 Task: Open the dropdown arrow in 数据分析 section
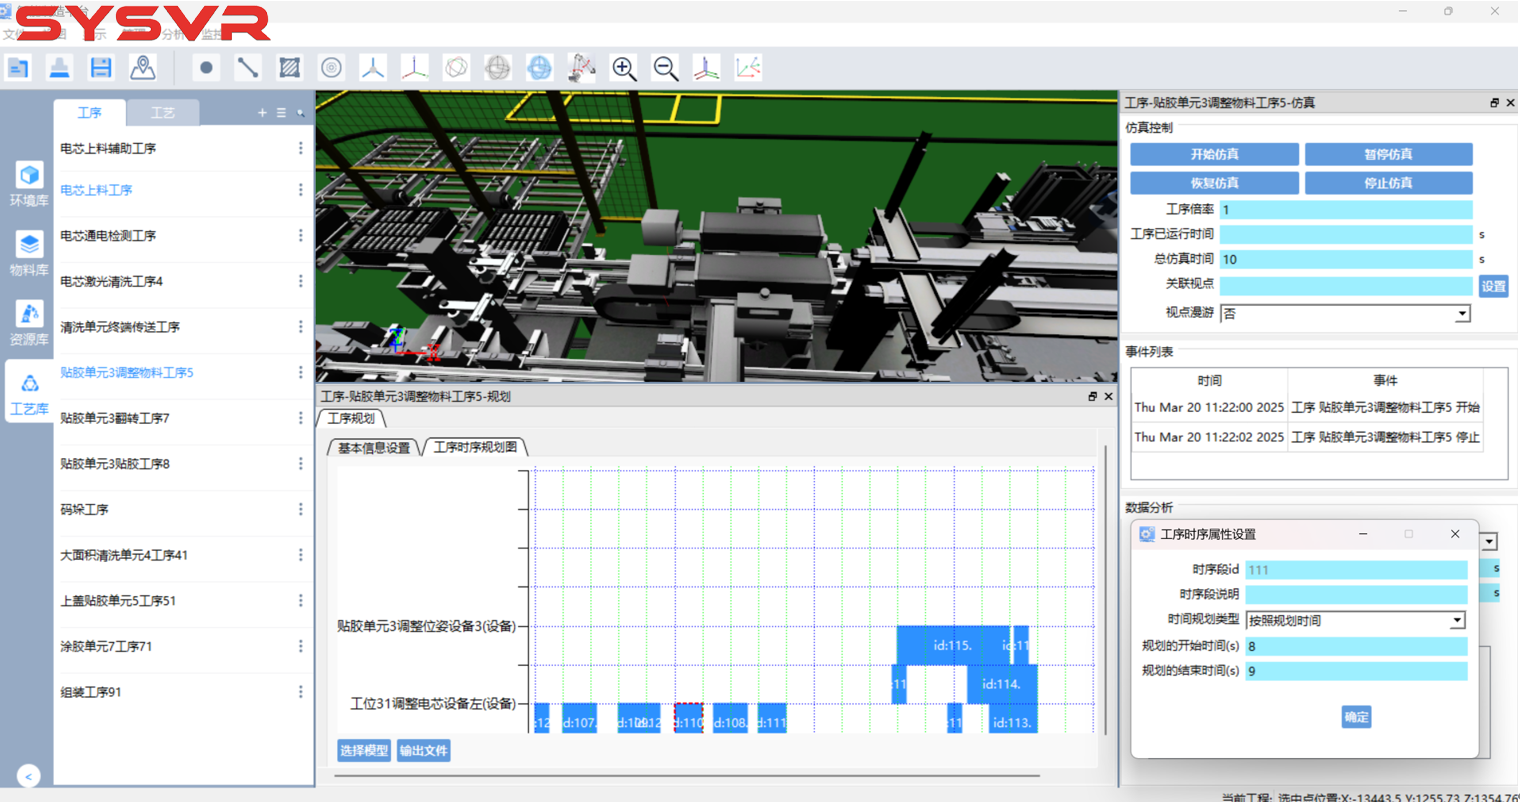click(x=1489, y=541)
